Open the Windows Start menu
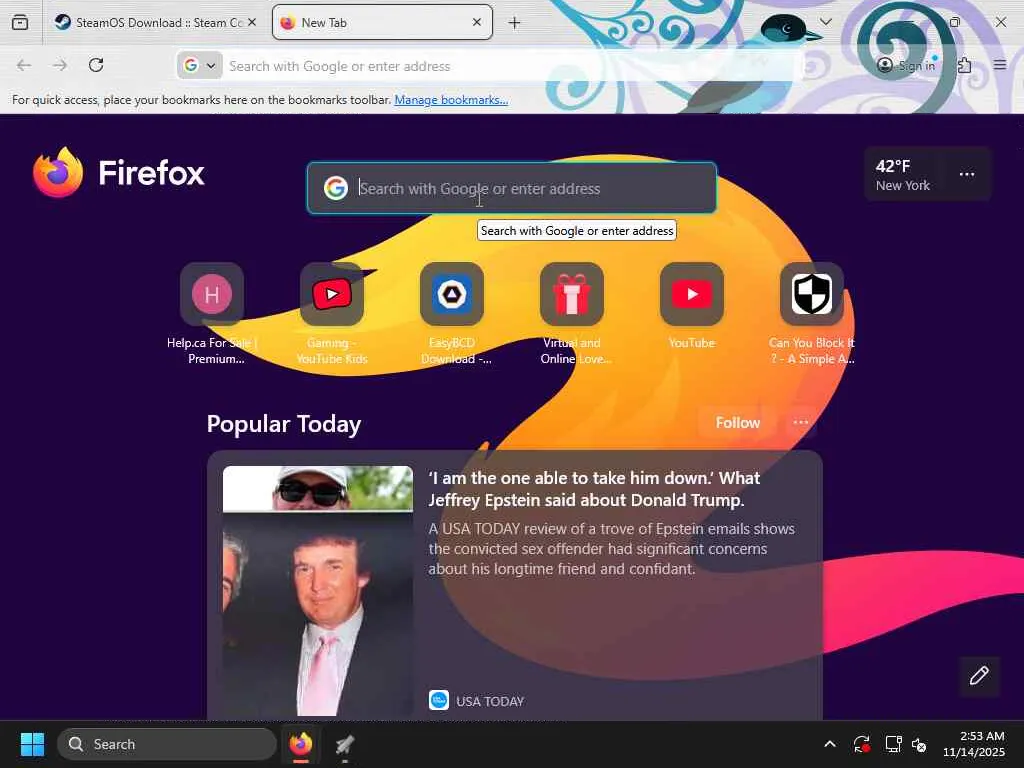1024x768 pixels. coord(32,744)
